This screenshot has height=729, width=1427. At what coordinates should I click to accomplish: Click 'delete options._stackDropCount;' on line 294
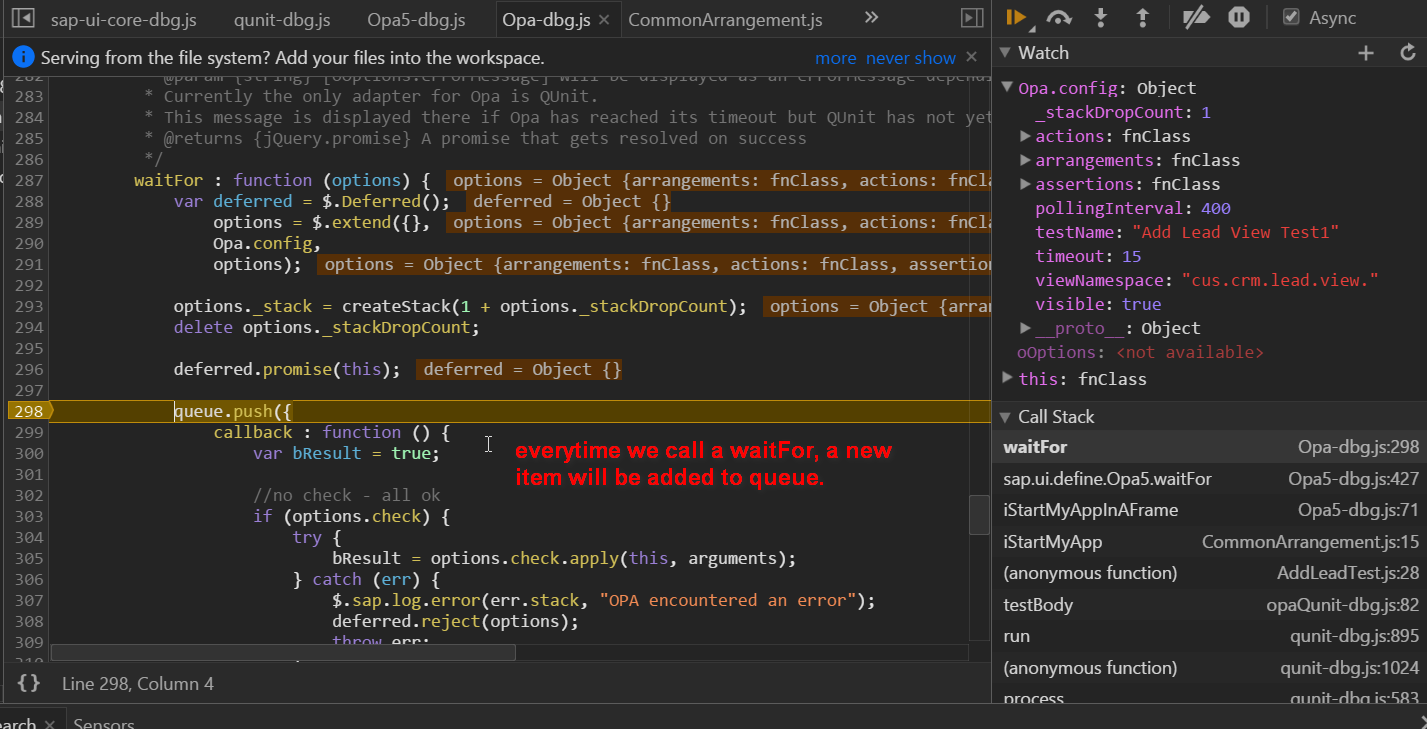[x=327, y=327]
